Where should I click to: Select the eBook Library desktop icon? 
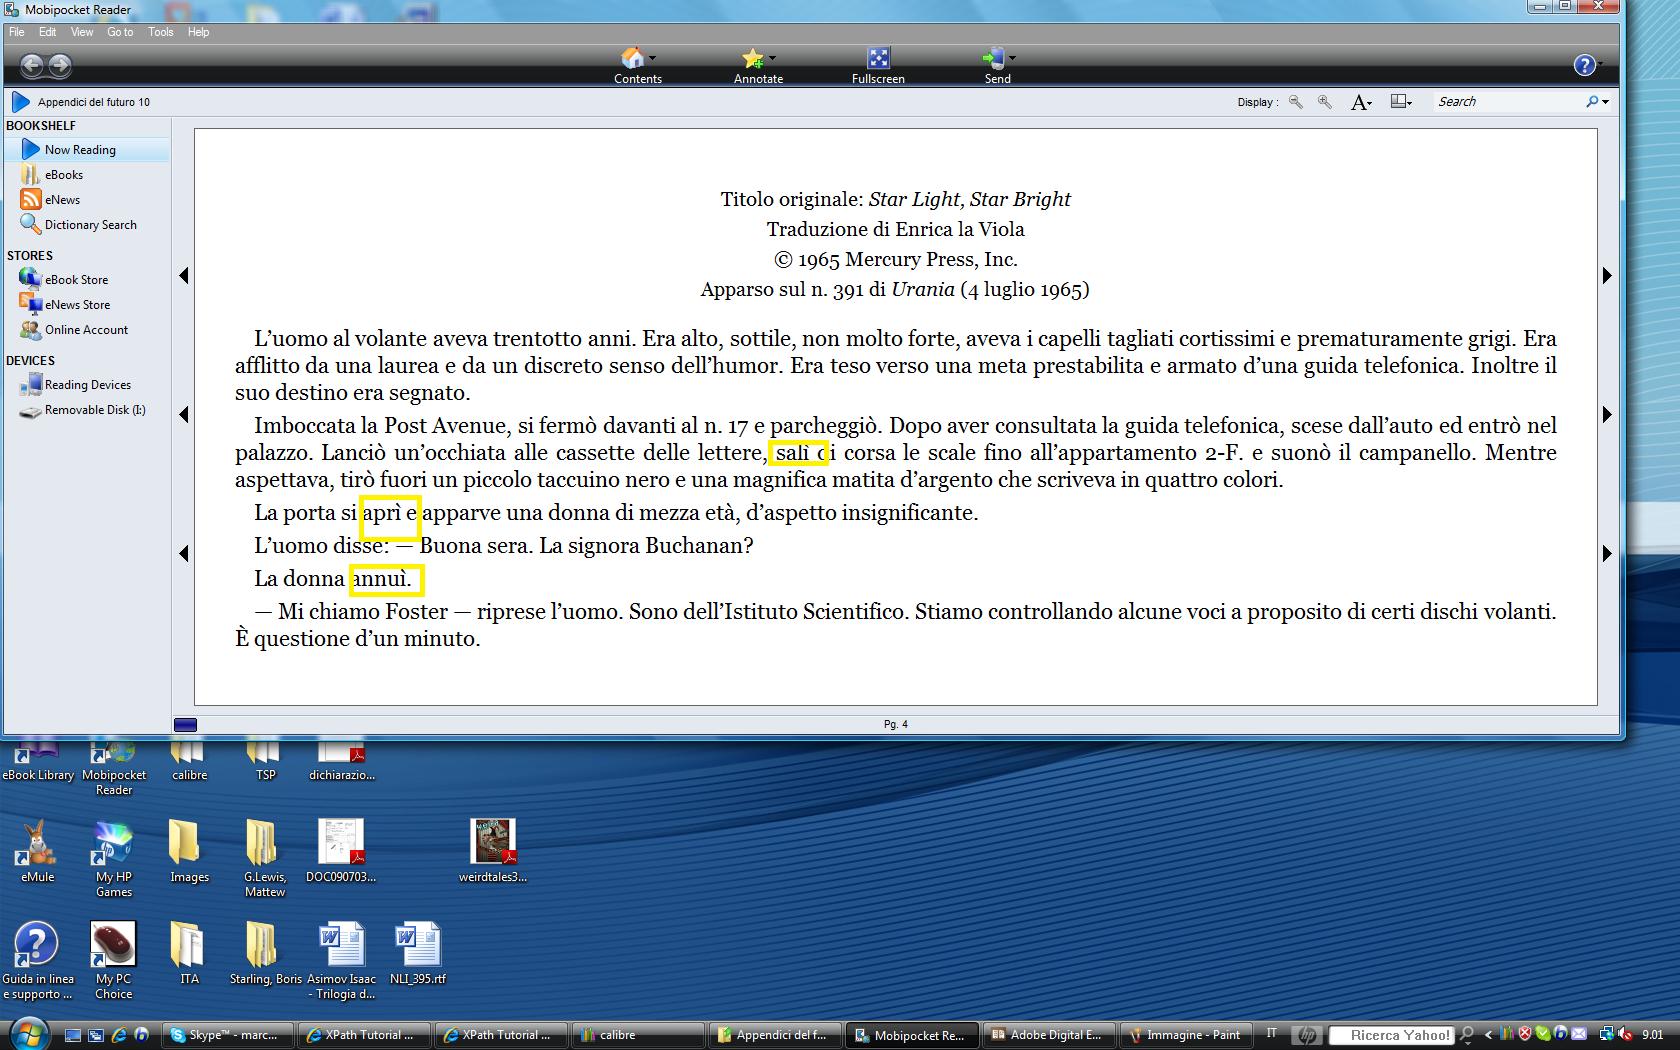point(38,760)
